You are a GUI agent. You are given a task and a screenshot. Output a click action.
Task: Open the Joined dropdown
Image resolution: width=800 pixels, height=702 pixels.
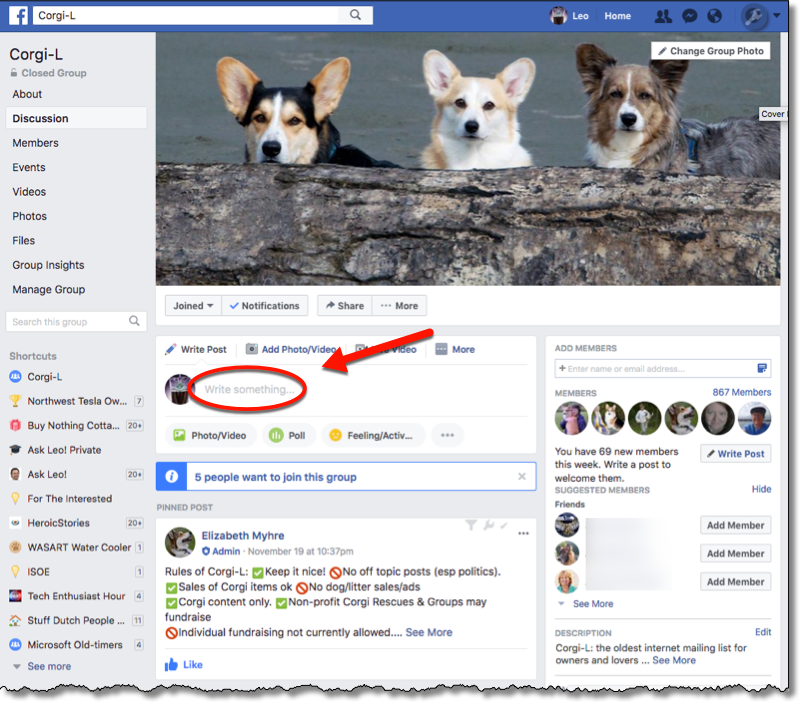click(x=193, y=306)
